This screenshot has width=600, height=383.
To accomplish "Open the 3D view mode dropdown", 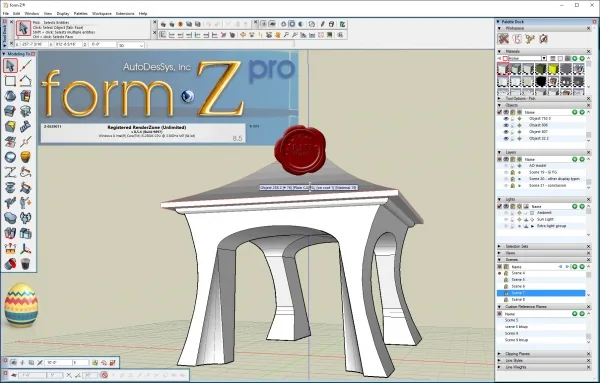I will tap(131, 45).
